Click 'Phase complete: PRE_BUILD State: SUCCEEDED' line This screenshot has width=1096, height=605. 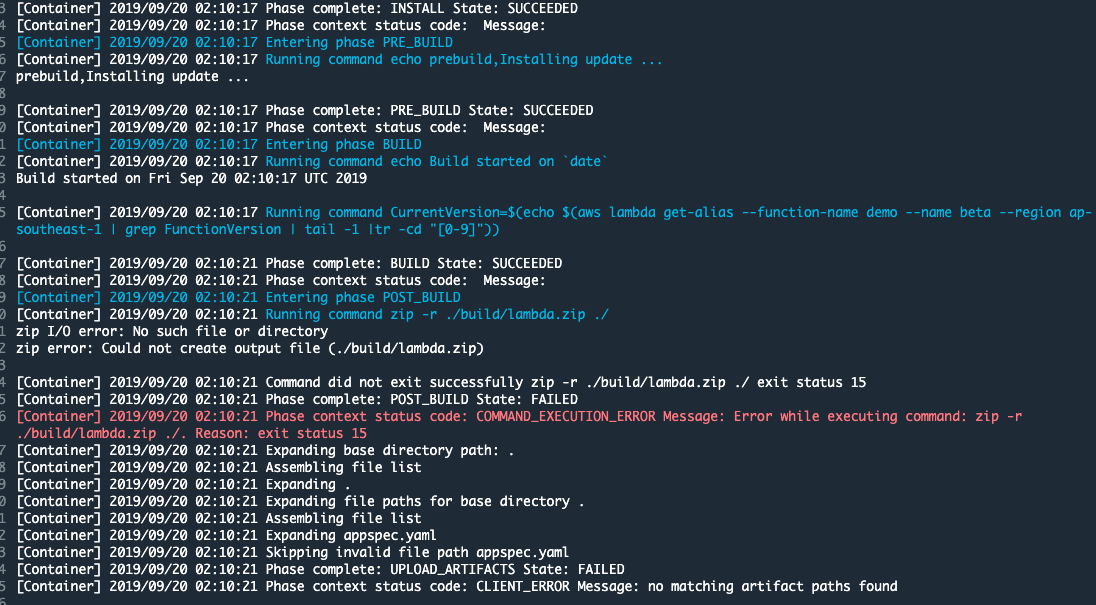[x=305, y=110]
